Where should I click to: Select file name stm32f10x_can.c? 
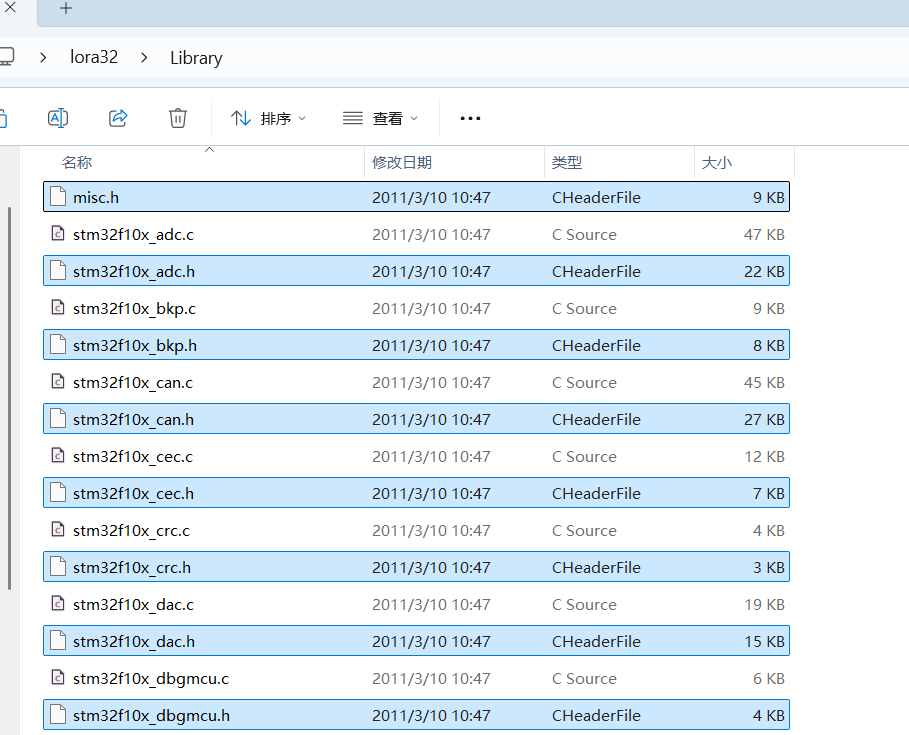tap(133, 383)
